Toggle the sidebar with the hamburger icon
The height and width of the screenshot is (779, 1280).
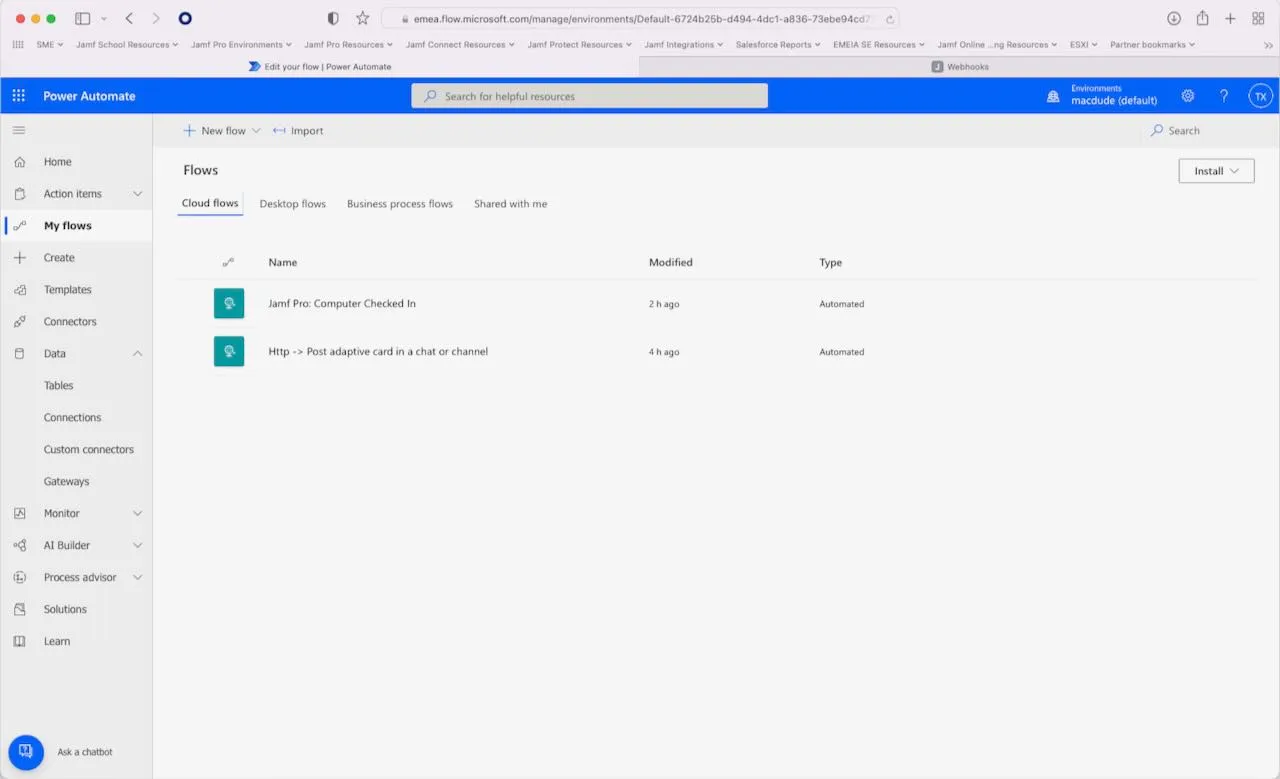pos(18,129)
